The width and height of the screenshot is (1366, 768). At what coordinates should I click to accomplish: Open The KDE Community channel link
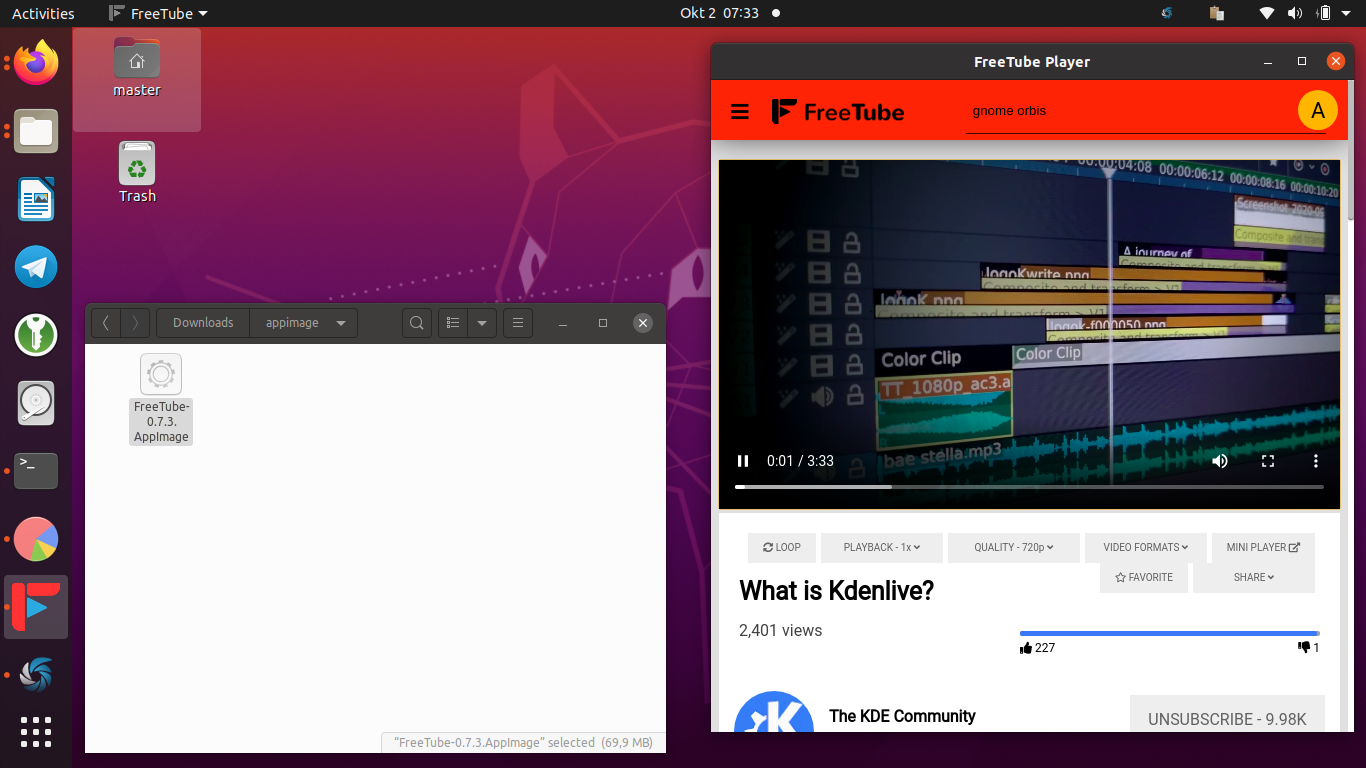pyautogui.click(x=902, y=716)
